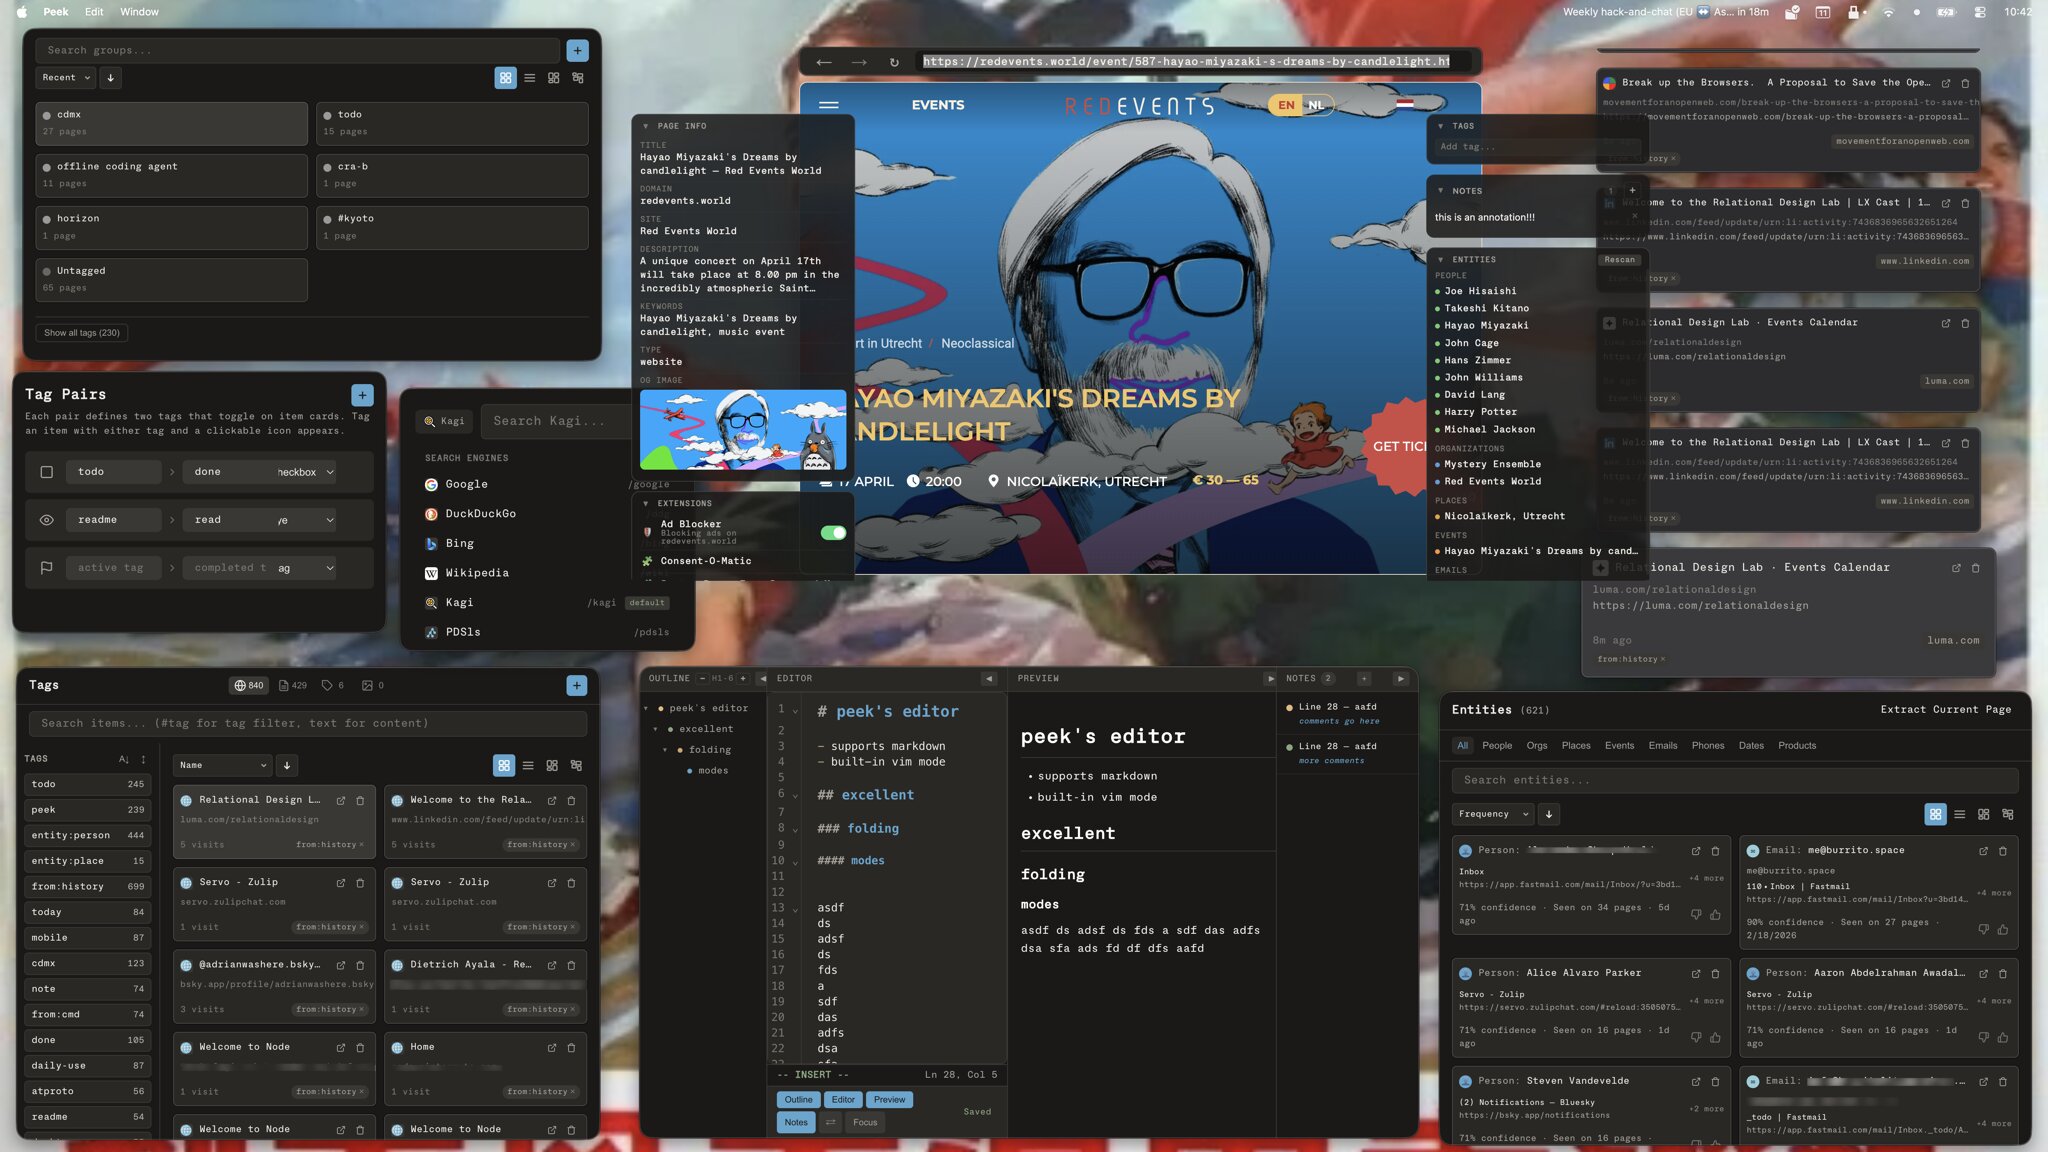Open the 'Recent' sort dropdown
This screenshot has width=2048, height=1152.
point(65,77)
